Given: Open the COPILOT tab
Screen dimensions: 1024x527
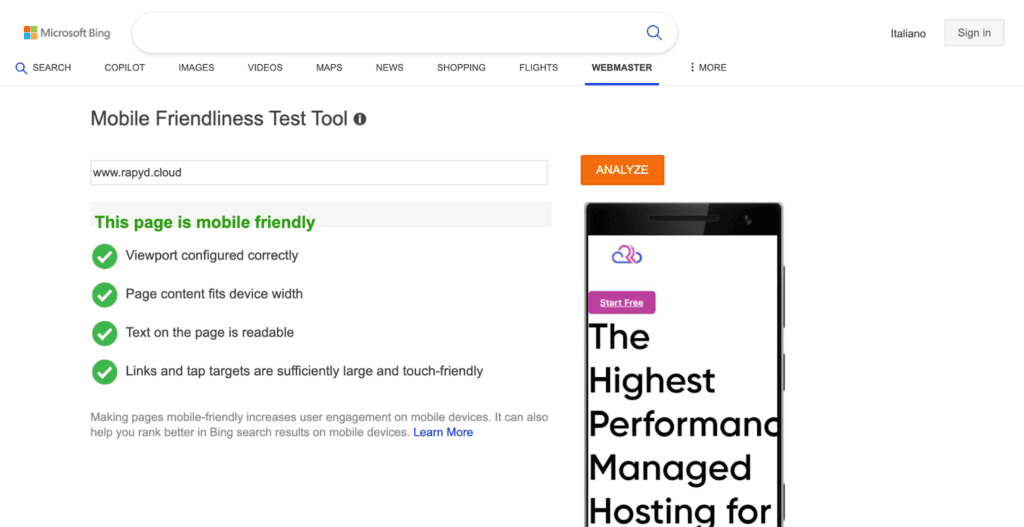Looking at the screenshot, I should click(x=125, y=67).
